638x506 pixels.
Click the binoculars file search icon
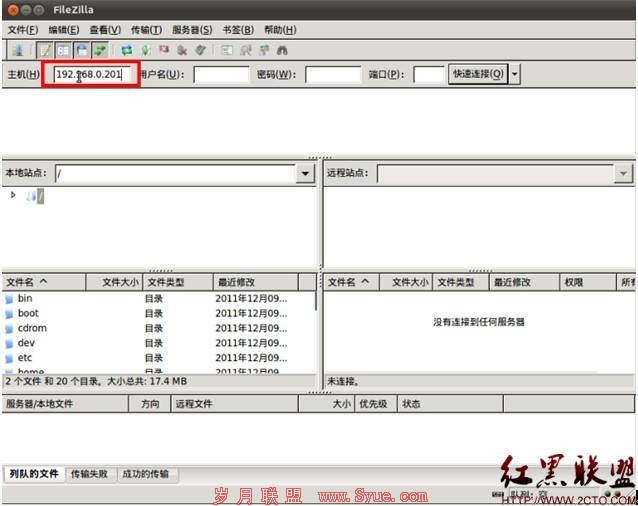[282, 50]
